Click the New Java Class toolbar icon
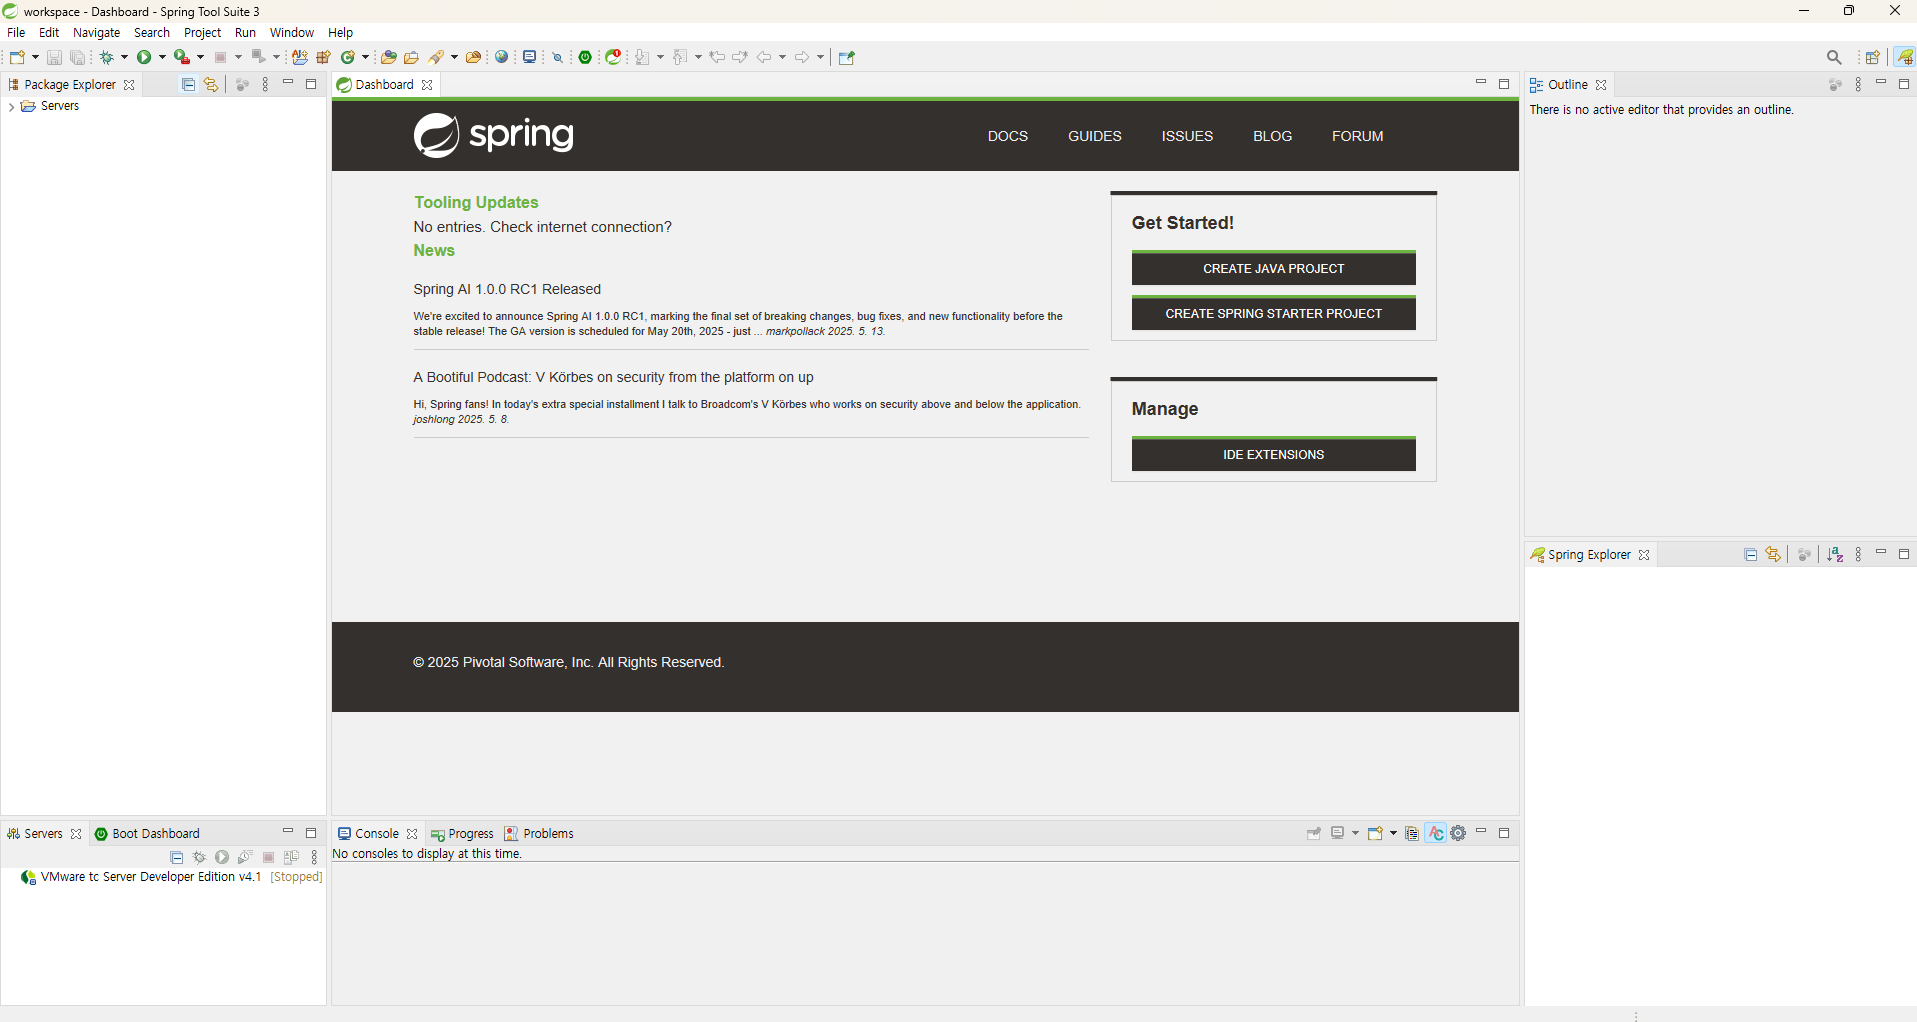Image resolution: width=1917 pixels, height=1022 pixels. (x=348, y=57)
